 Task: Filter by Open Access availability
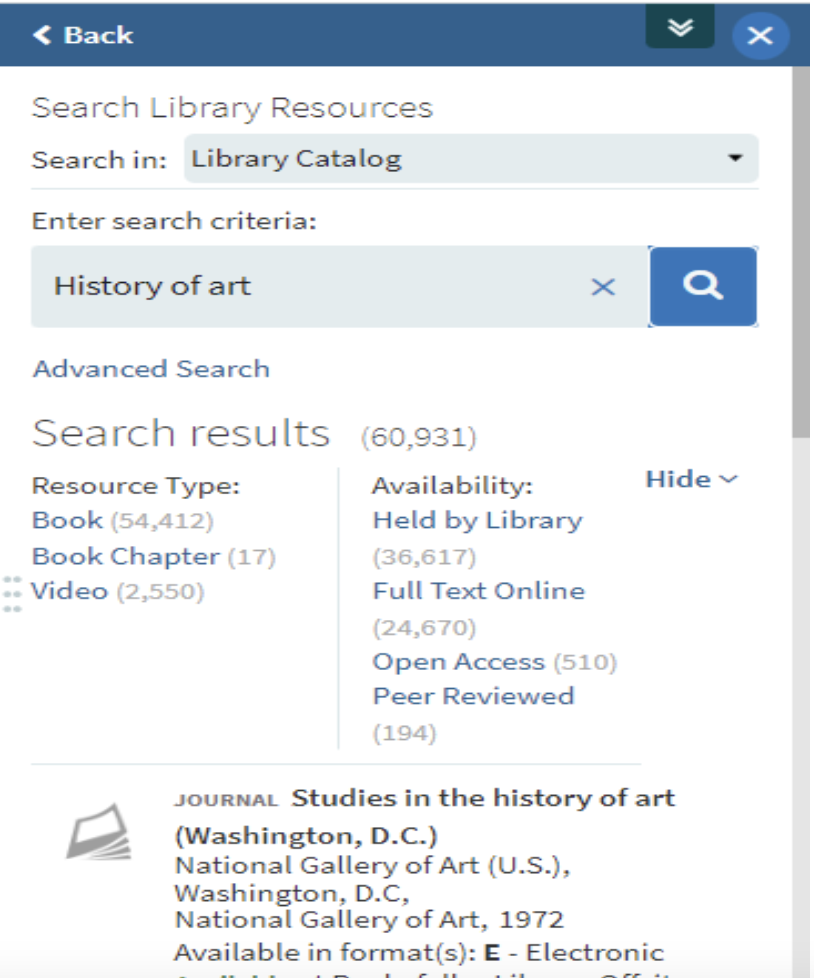[x=458, y=661]
